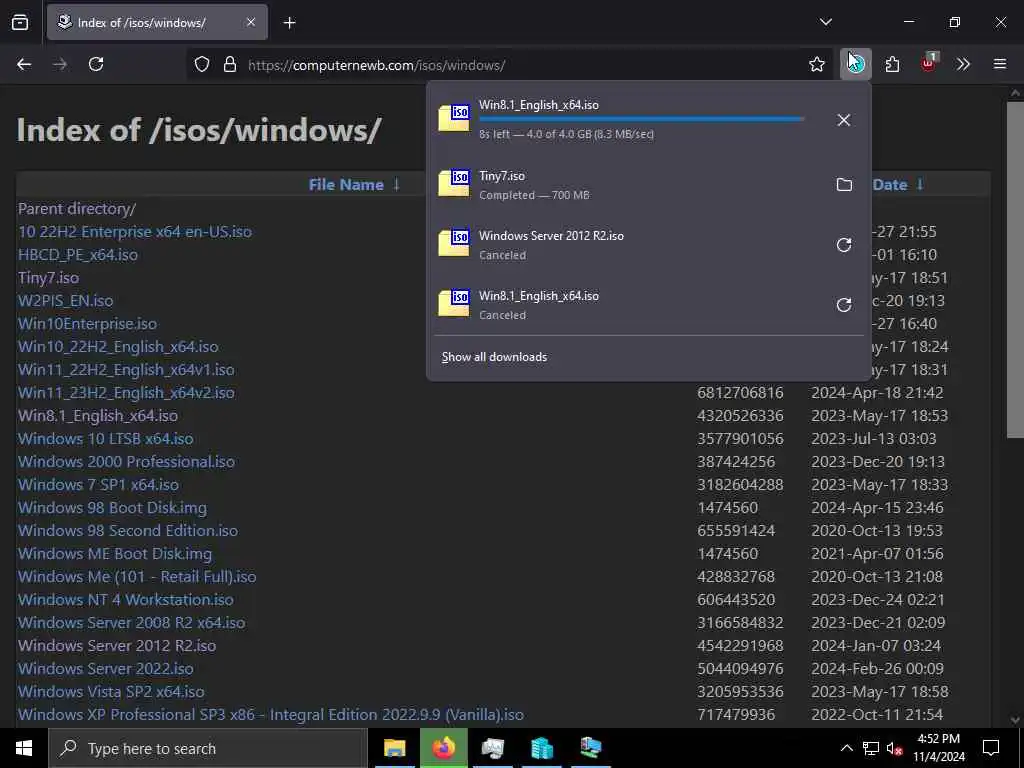Download Windows XP Professional SP3 x86 Integral Edition
The image size is (1024, 768).
(271, 714)
